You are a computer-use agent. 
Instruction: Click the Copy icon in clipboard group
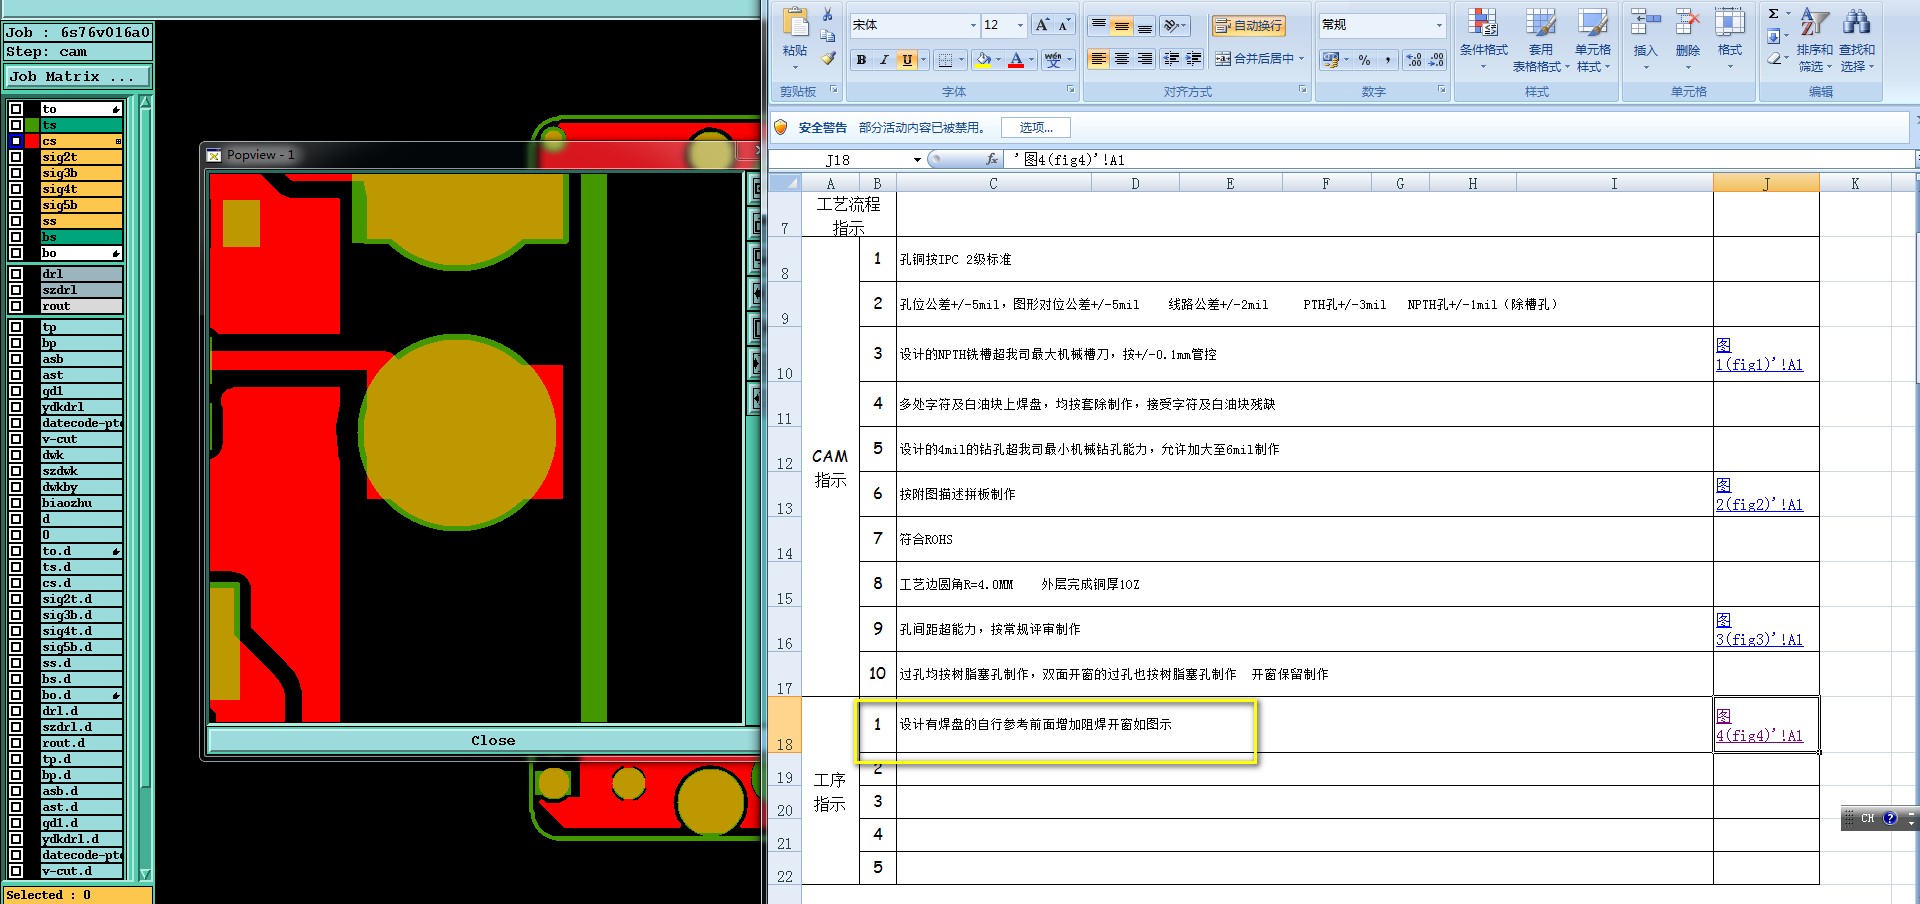(828, 36)
